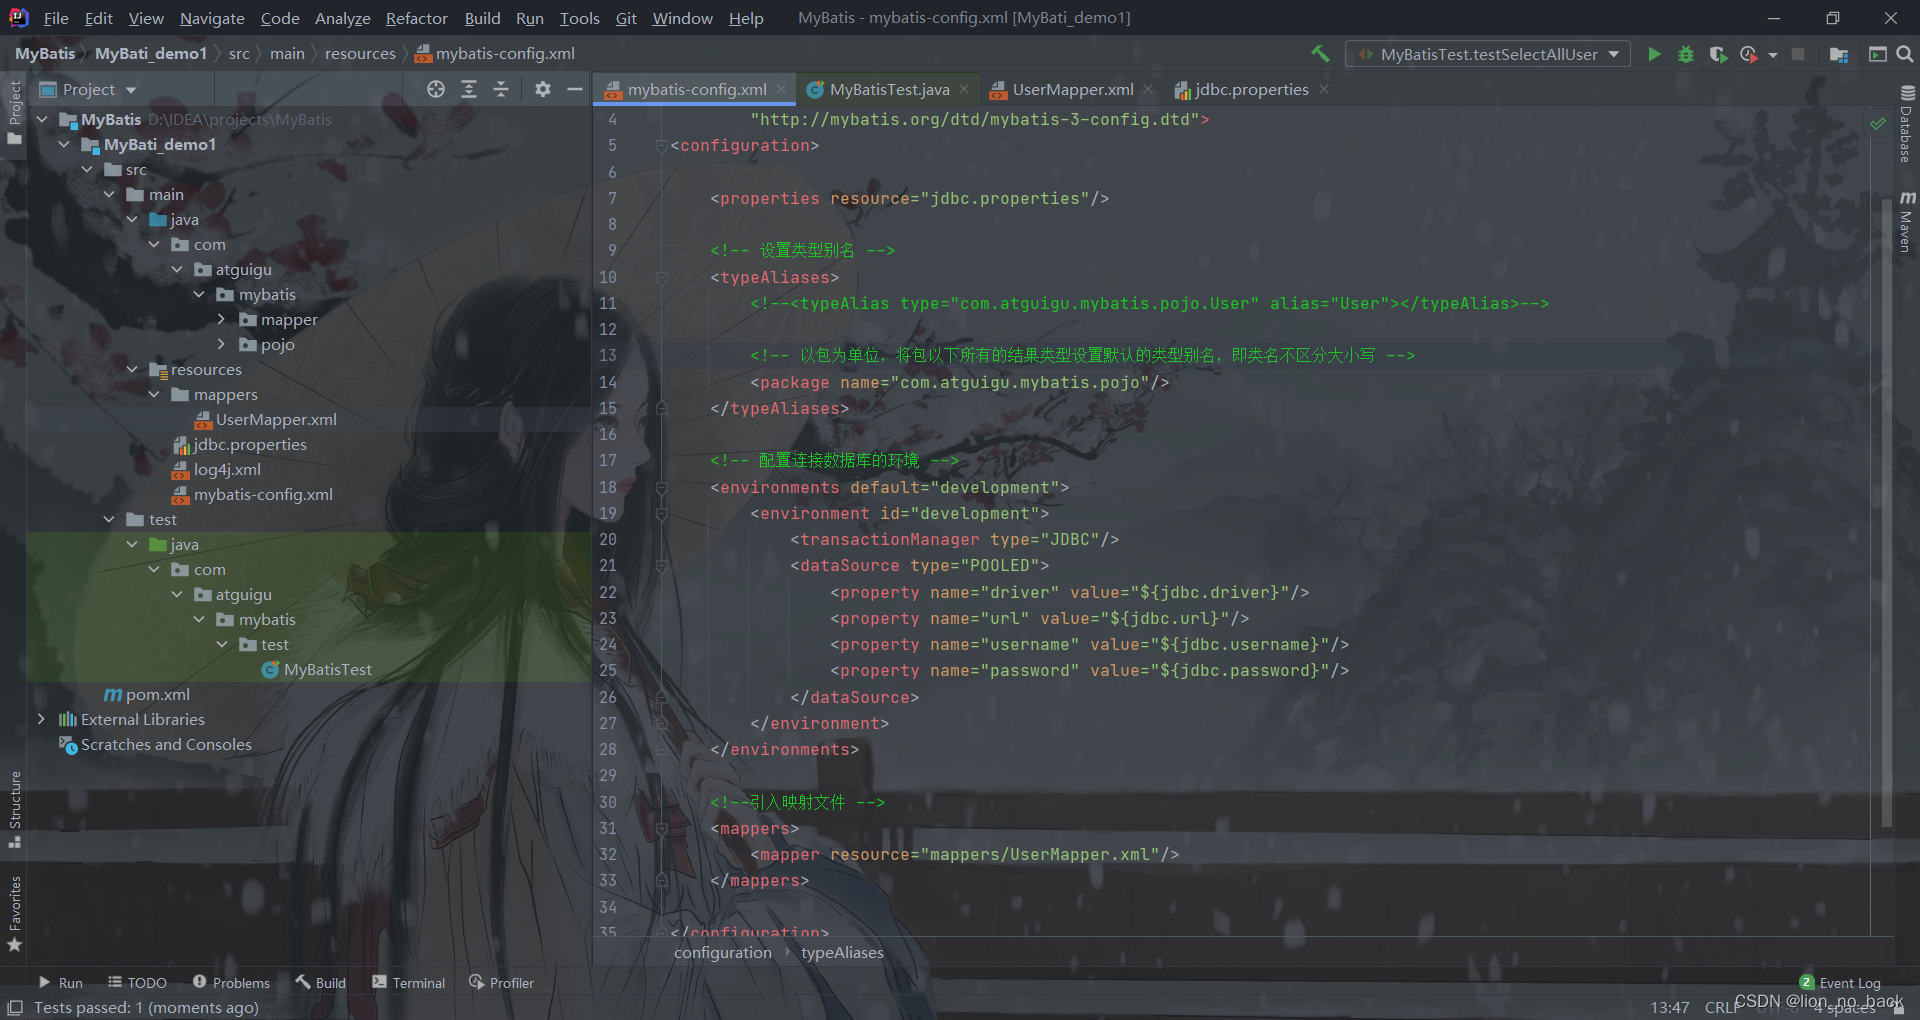1920x1020 pixels.
Task: Open the Refactor menu
Action: coord(416,18)
